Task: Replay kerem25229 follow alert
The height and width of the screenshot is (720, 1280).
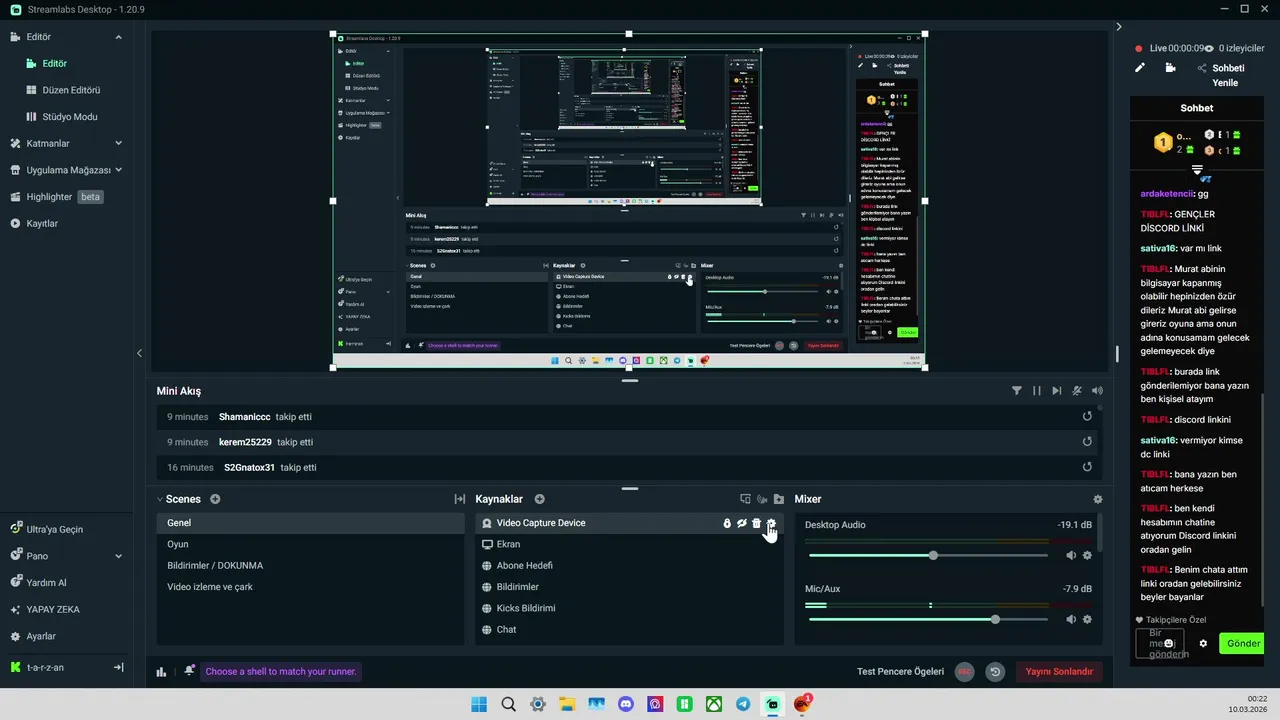Action: tap(1087, 442)
